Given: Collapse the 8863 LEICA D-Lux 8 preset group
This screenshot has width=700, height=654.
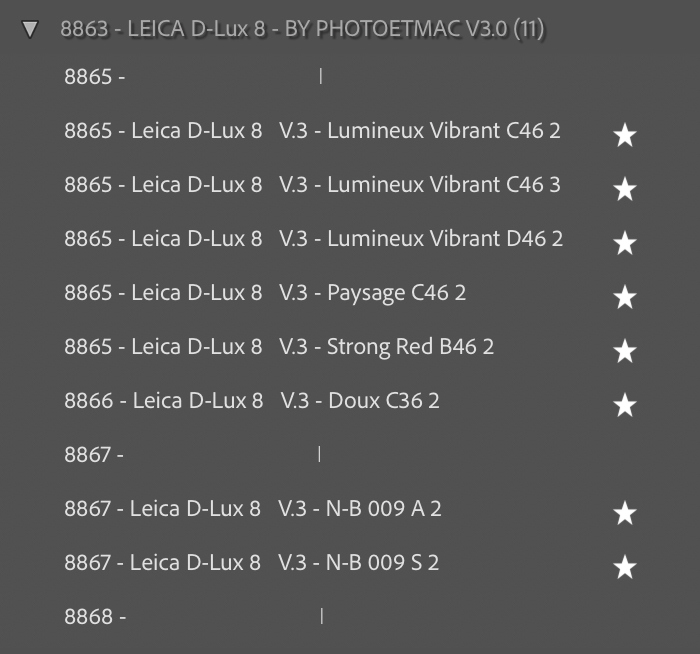Looking at the screenshot, I should [30, 30].
